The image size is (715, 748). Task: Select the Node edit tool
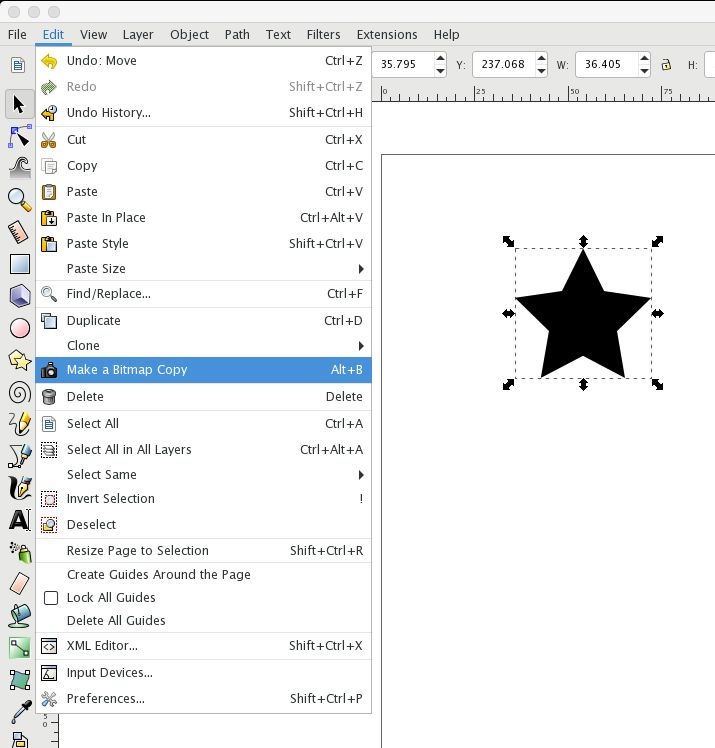[19, 136]
